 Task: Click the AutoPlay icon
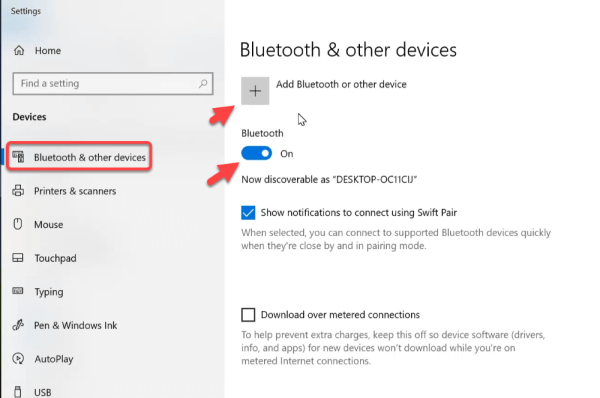[x=18, y=359]
